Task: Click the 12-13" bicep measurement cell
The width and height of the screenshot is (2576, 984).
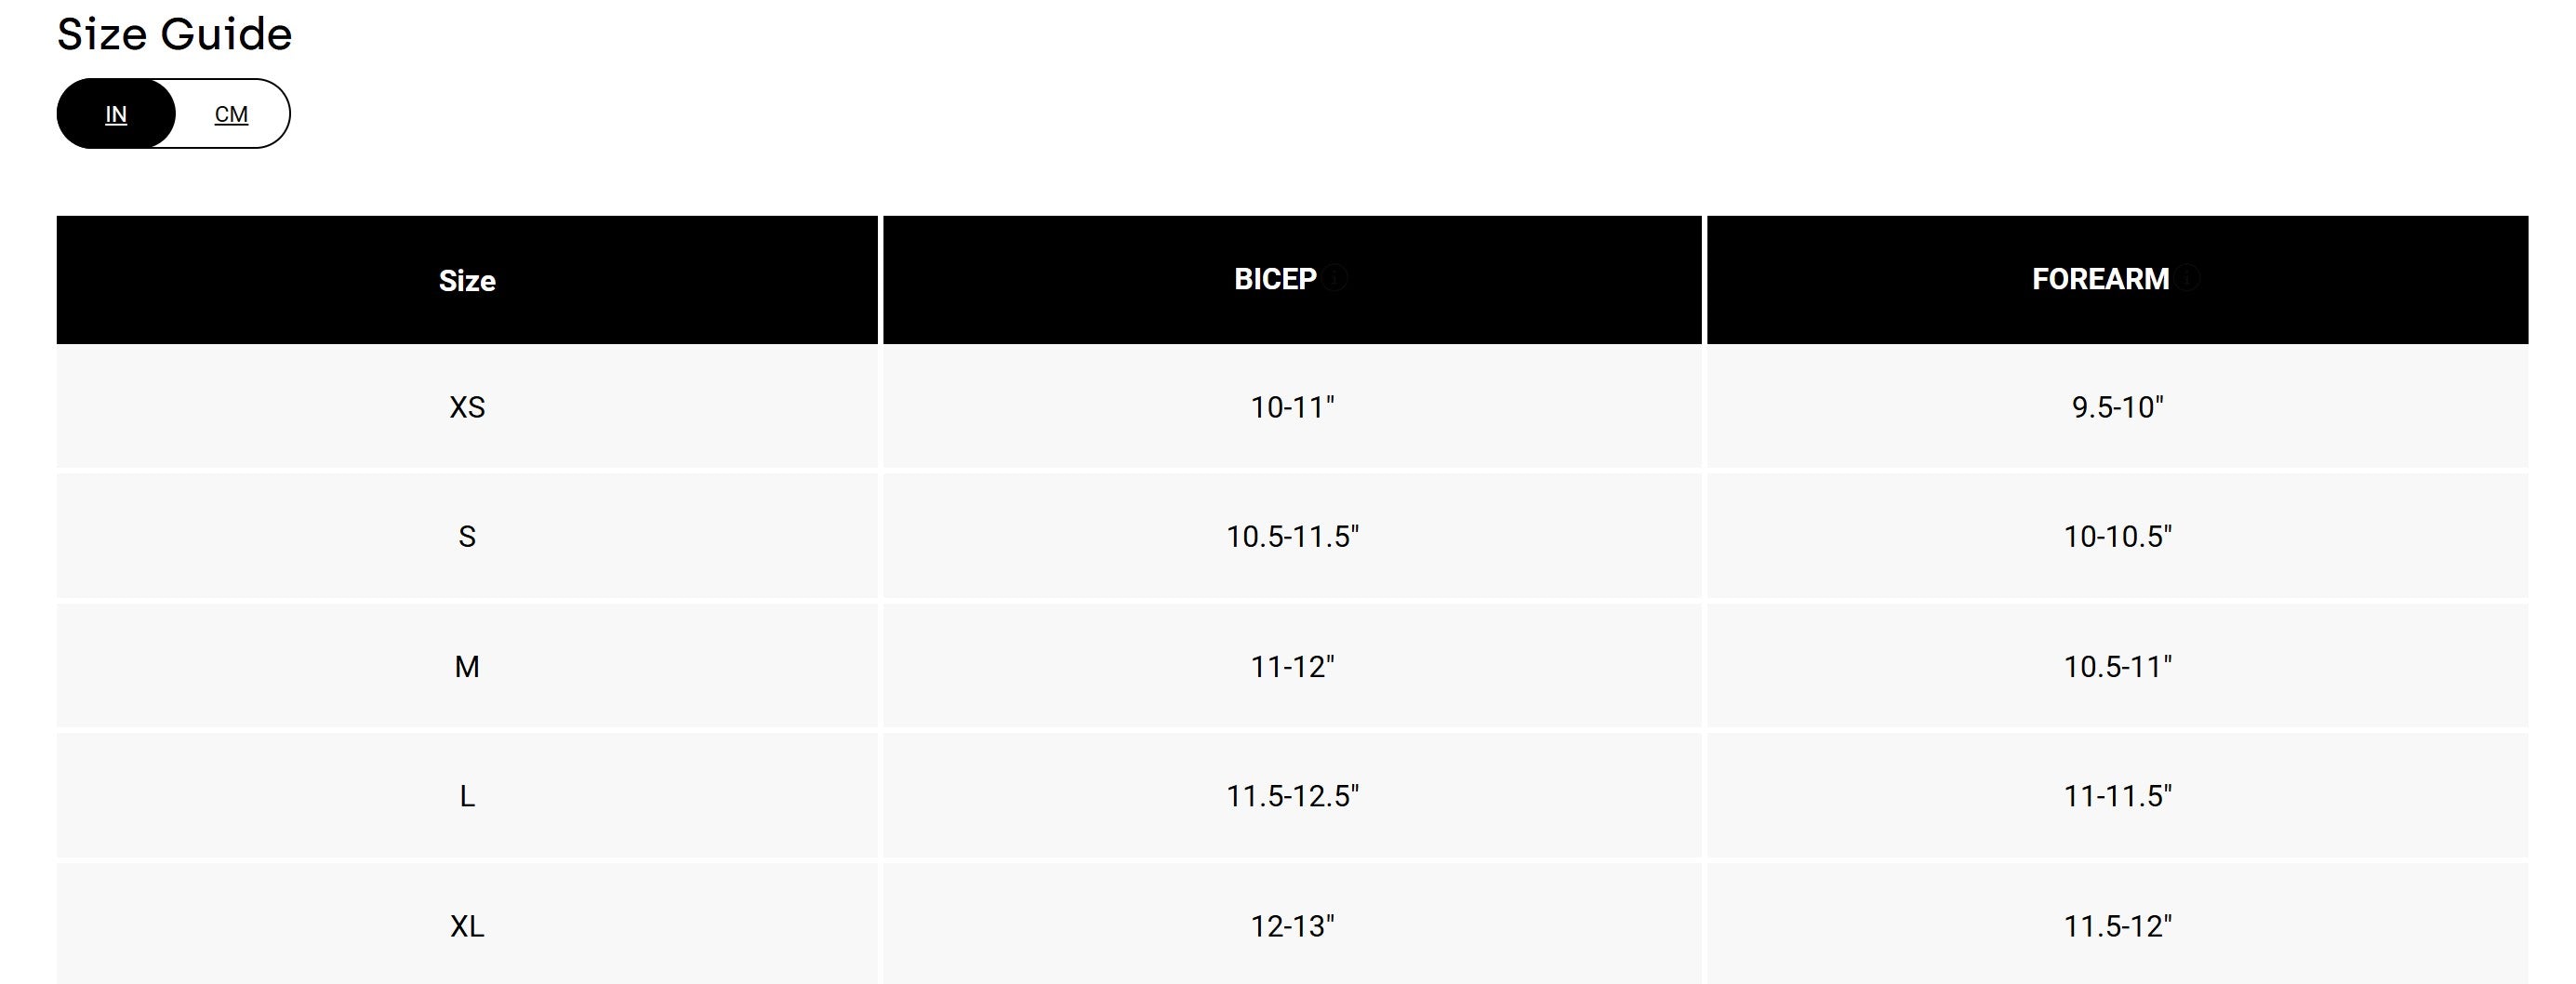Action: tap(1292, 926)
